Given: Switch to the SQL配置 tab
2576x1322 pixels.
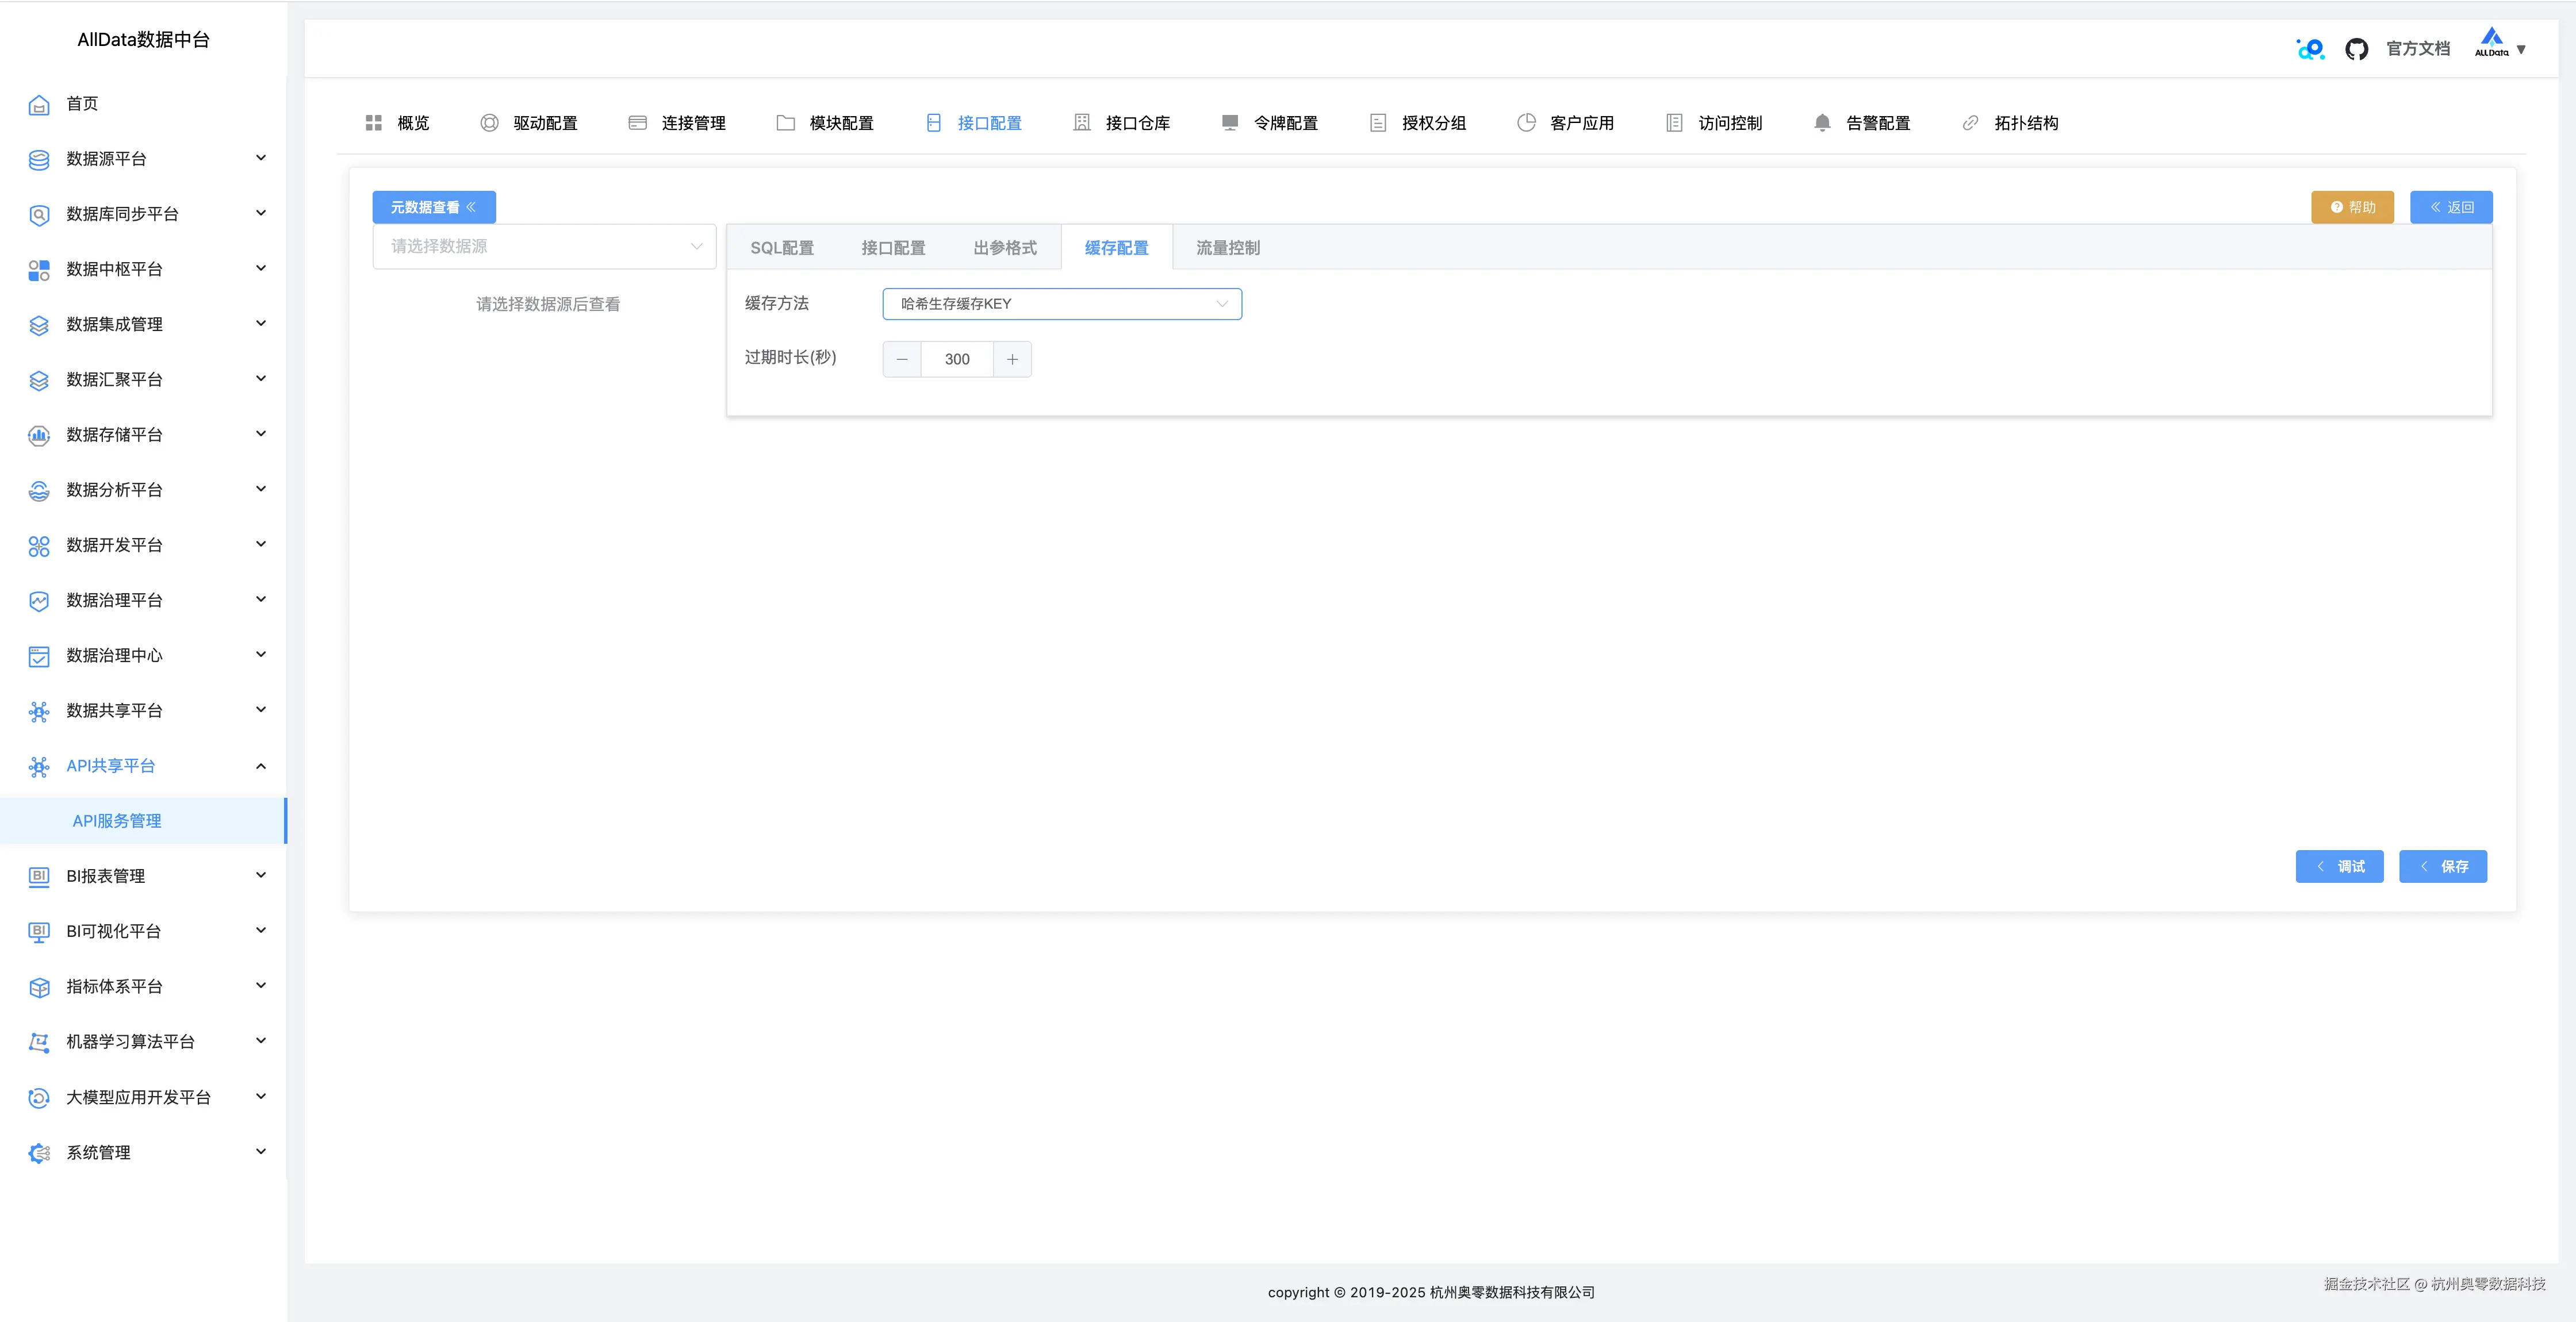Looking at the screenshot, I should (781, 248).
